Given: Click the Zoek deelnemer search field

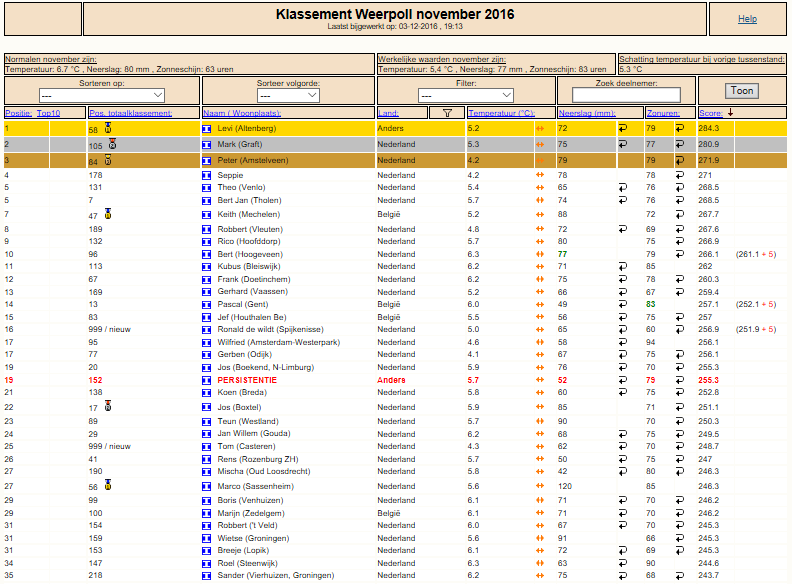Looking at the screenshot, I should pyautogui.click(x=626, y=95).
